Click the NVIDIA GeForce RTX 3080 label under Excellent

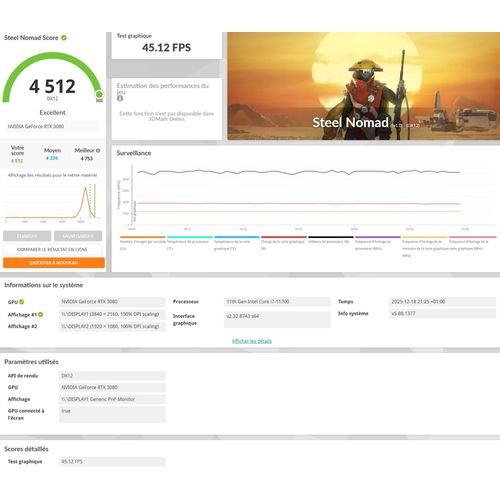[52, 126]
